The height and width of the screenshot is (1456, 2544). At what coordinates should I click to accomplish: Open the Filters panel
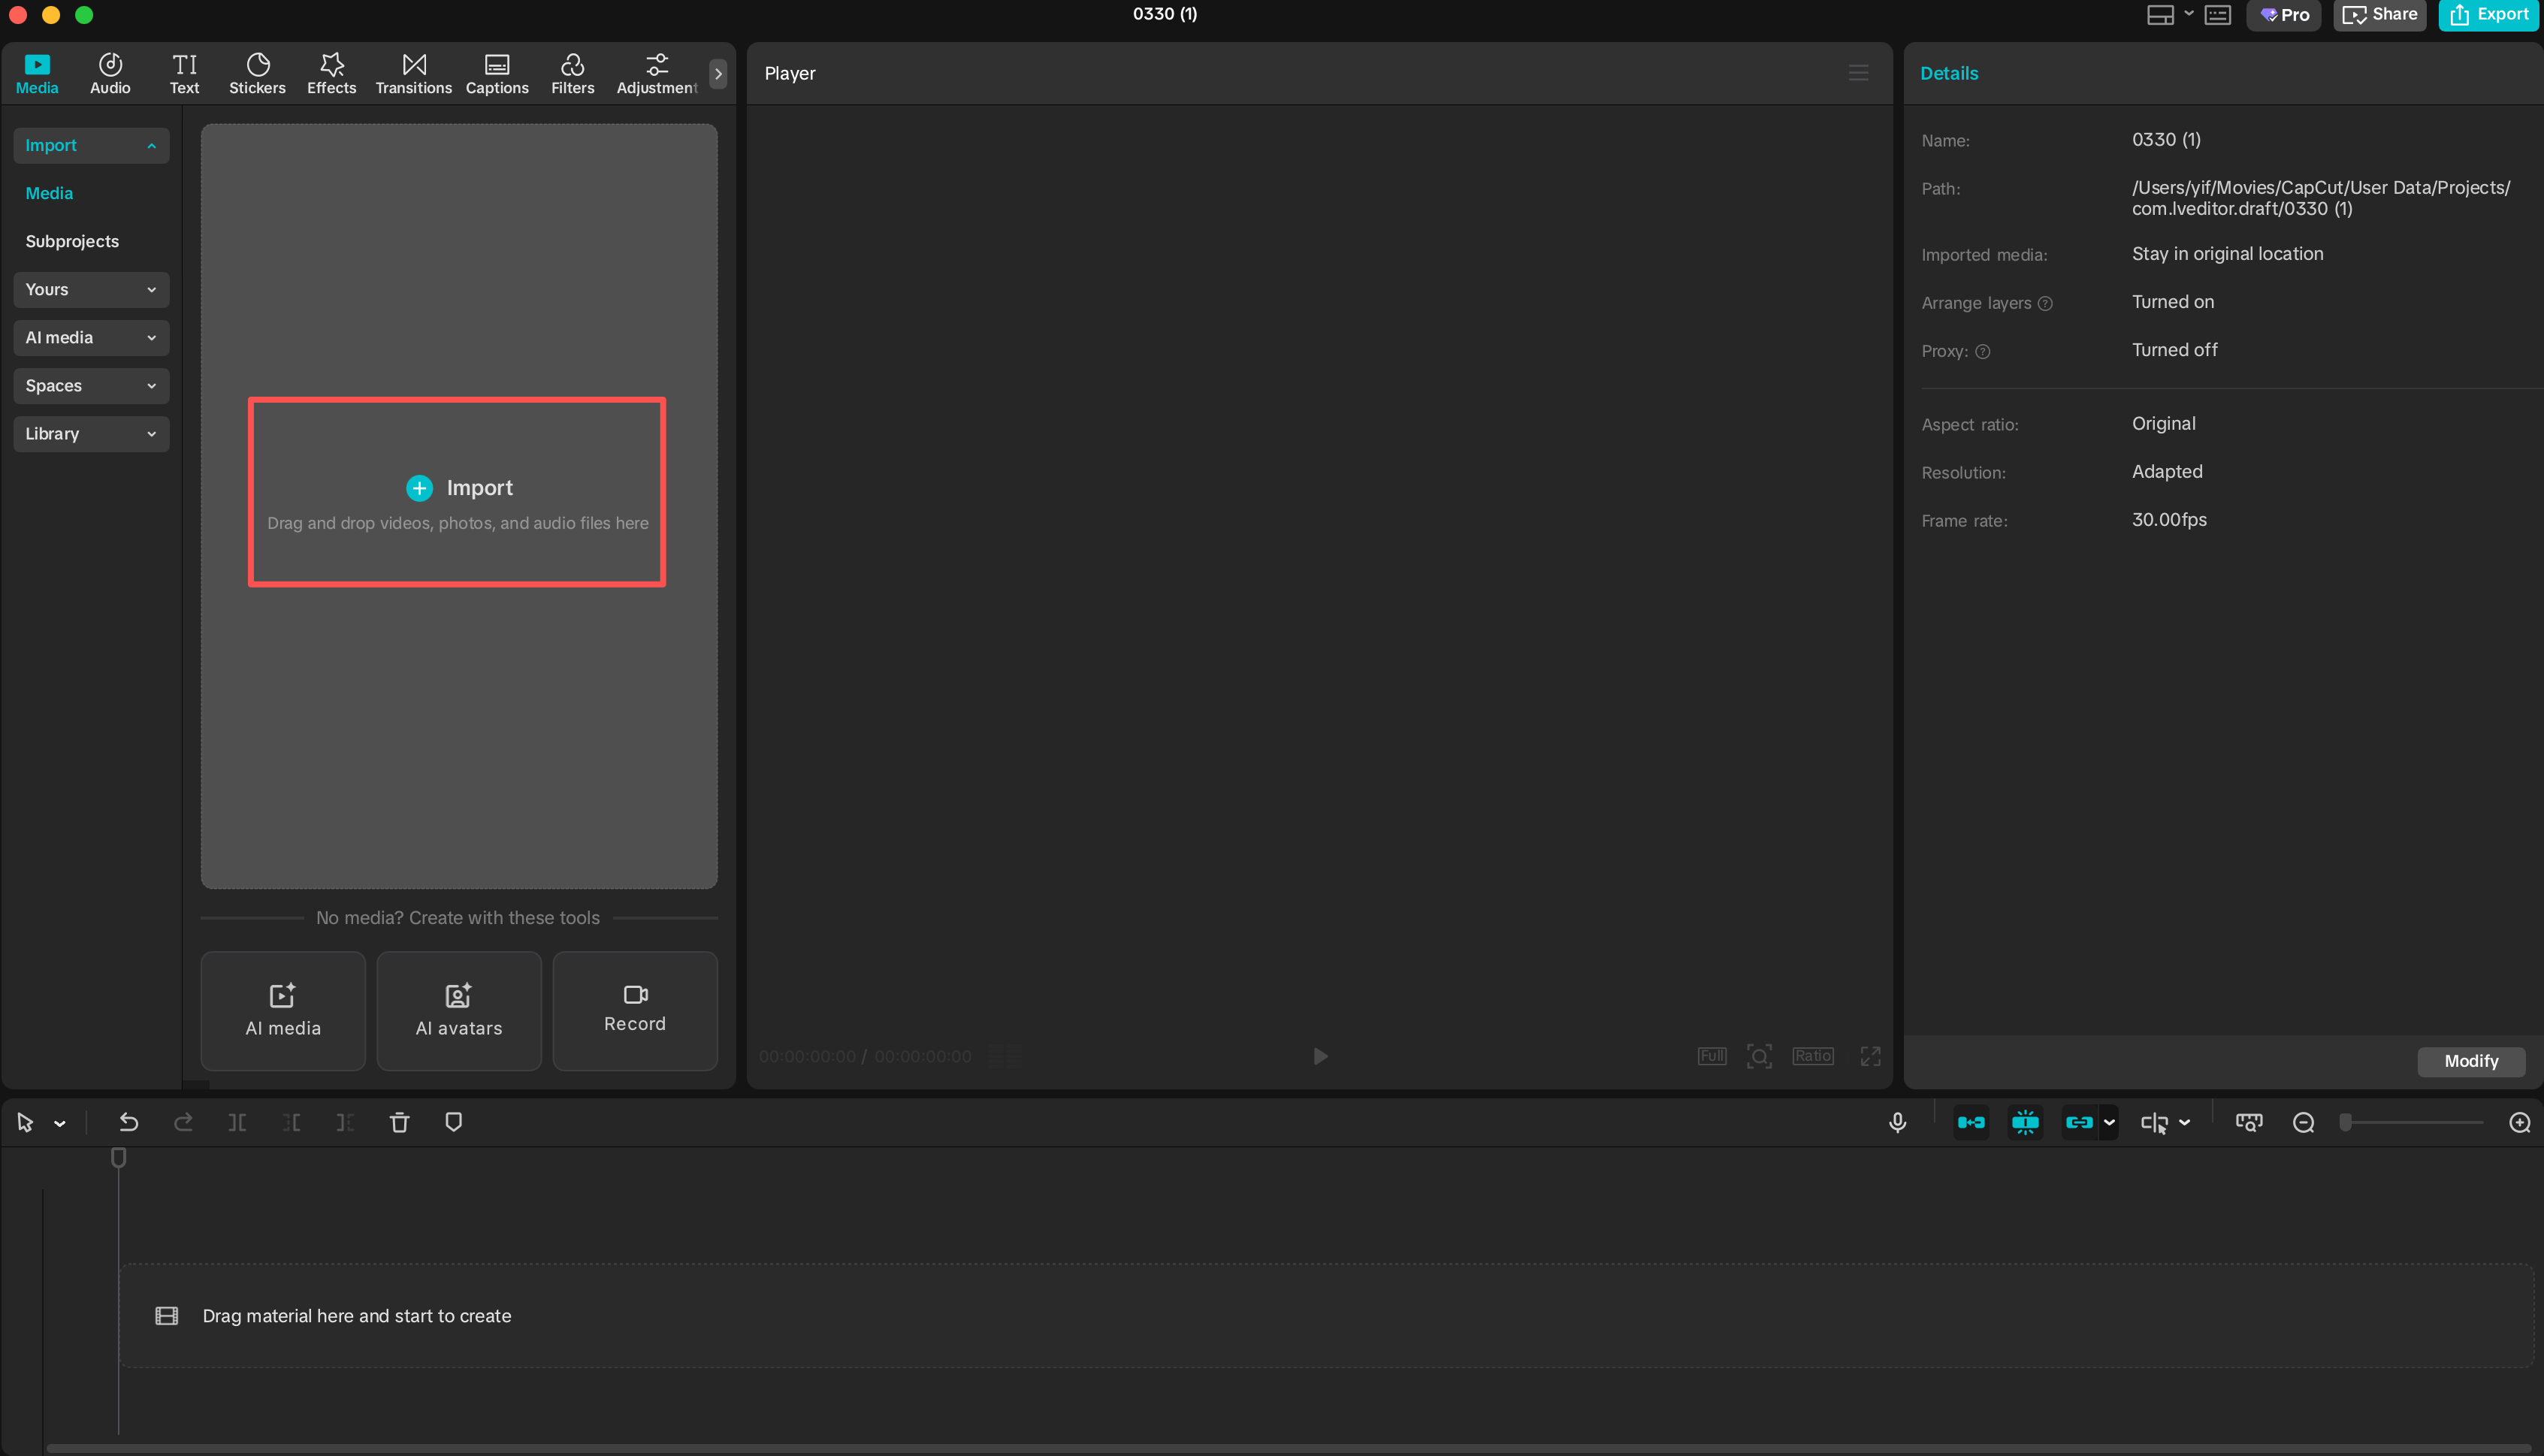(x=572, y=71)
